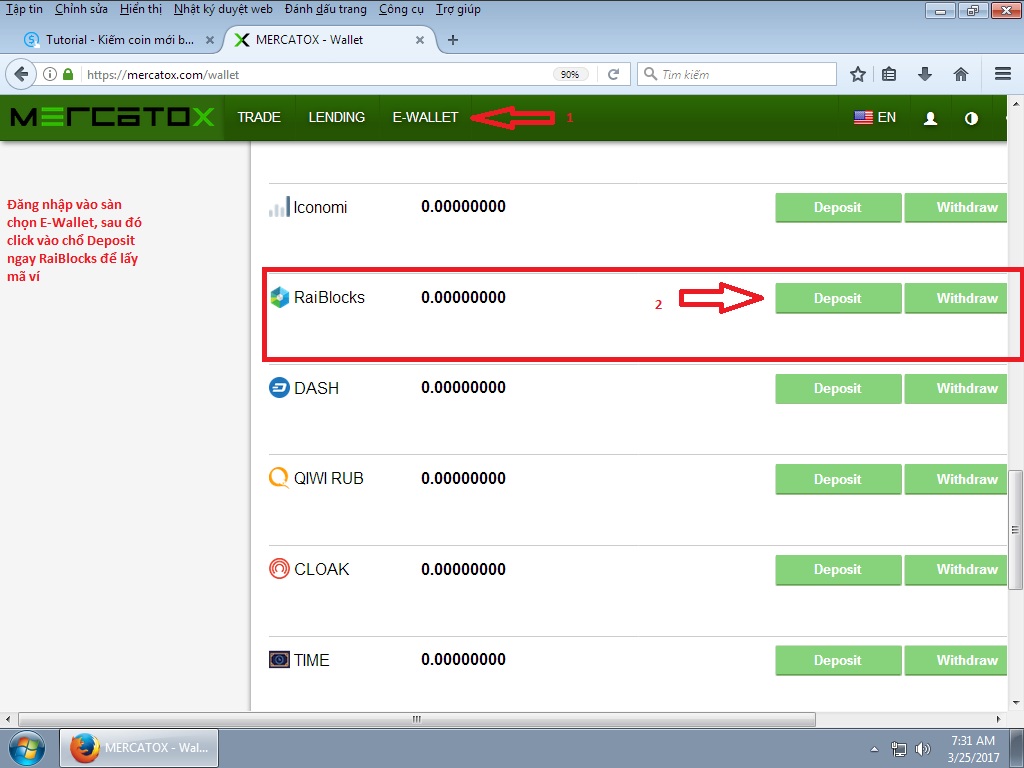Open the E-WALLET menu item
Screen dimensions: 1024x768
pyautogui.click(x=425, y=118)
